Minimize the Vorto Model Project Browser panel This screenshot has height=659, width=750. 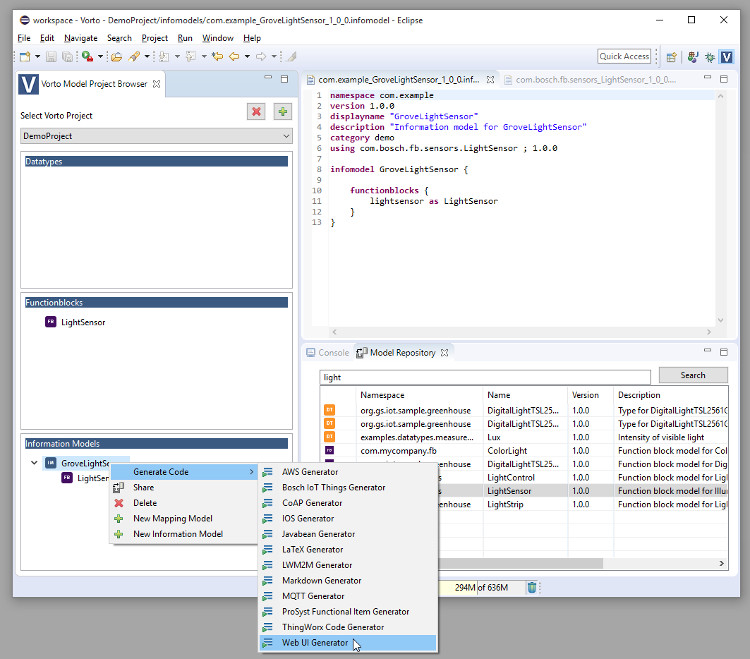tap(268, 77)
